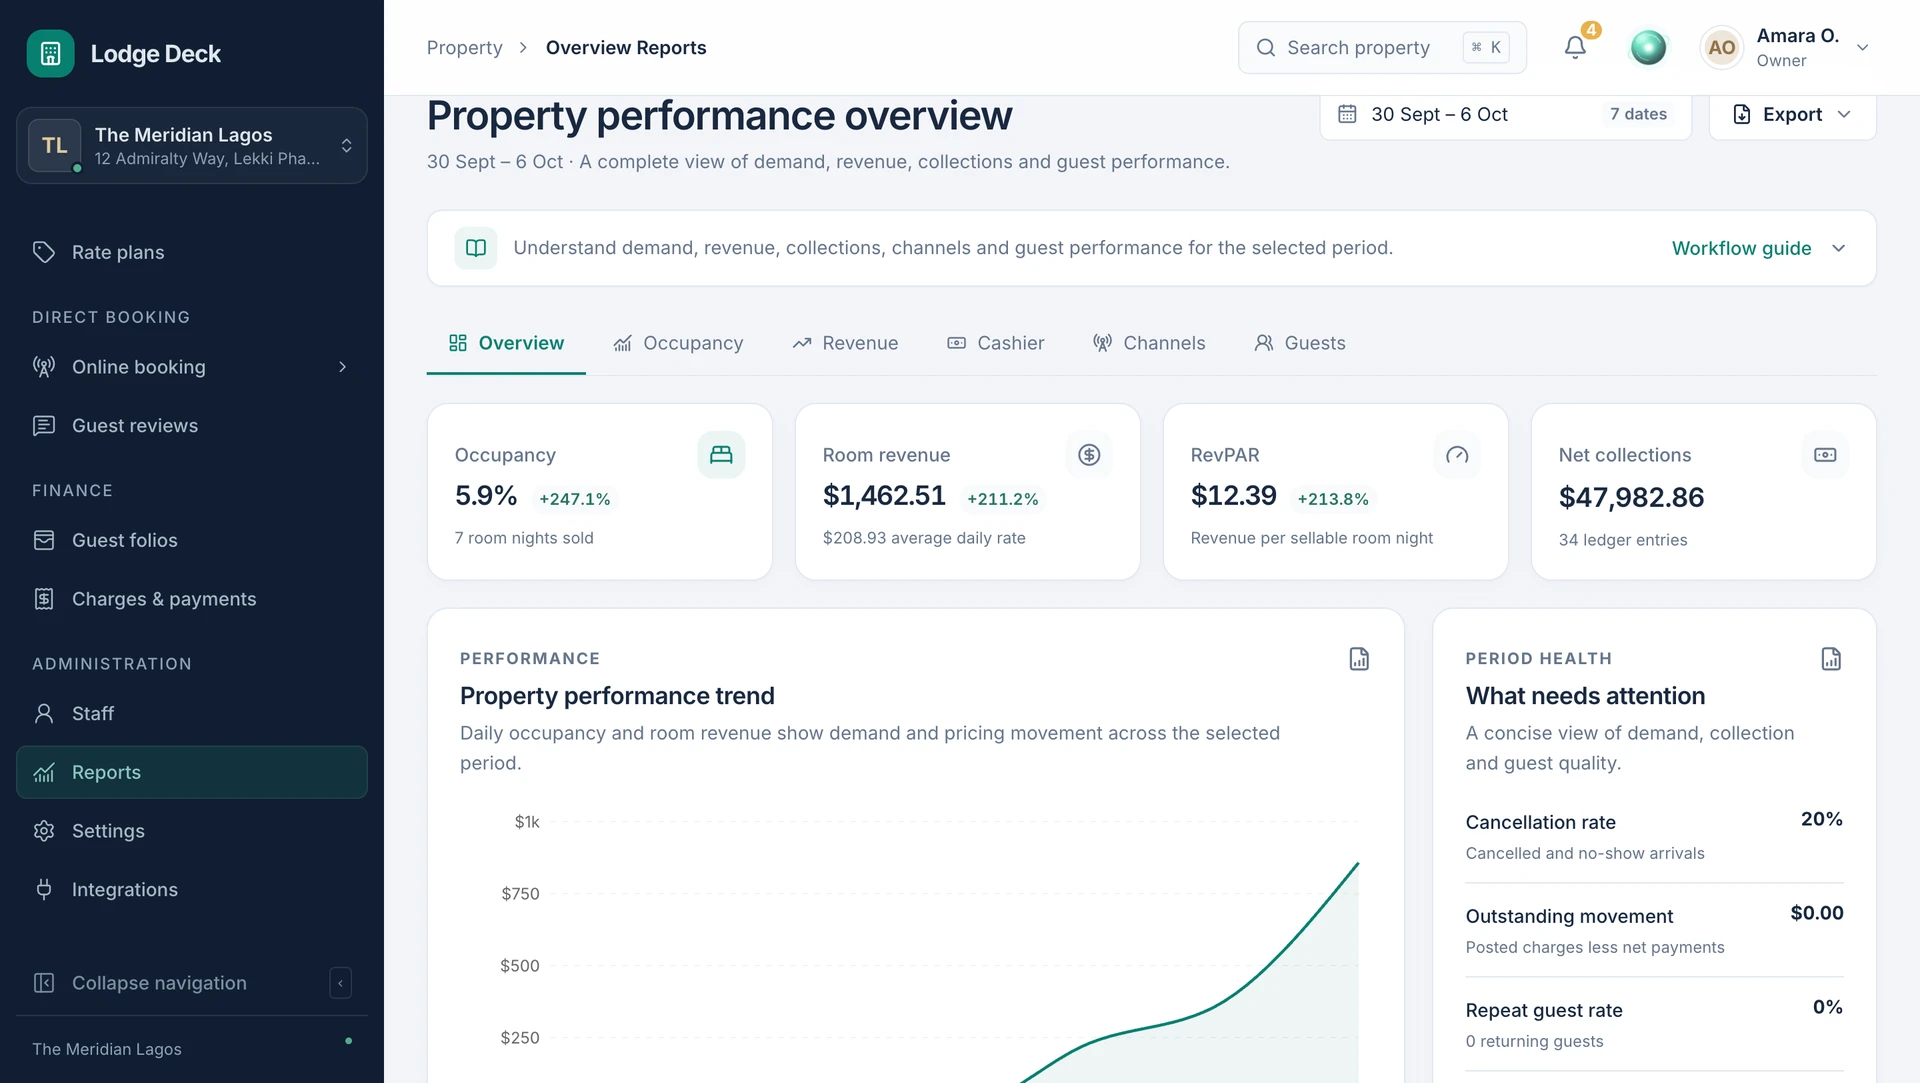The width and height of the screenshot is (1920, 1083).
Task: Open the 30 Sept – 6 Oct date picker
Action: [1505, 115]
